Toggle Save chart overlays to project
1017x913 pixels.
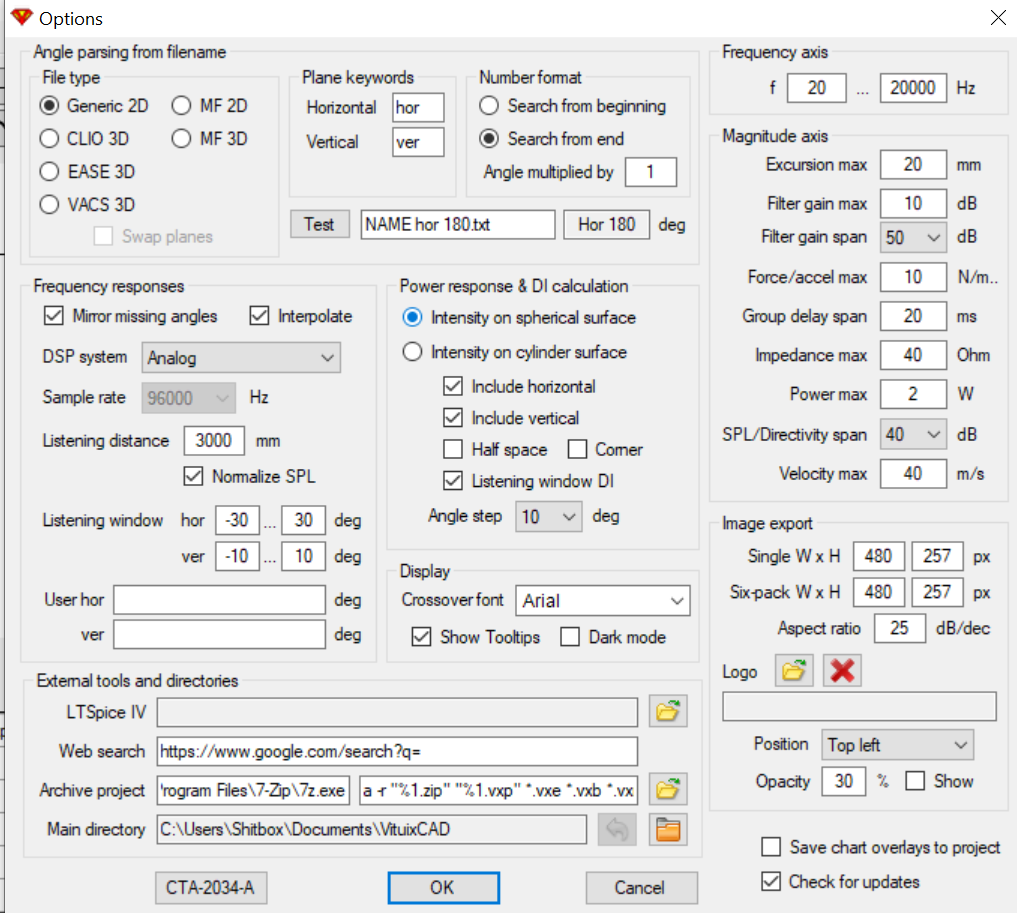click(x=771, y=847)
